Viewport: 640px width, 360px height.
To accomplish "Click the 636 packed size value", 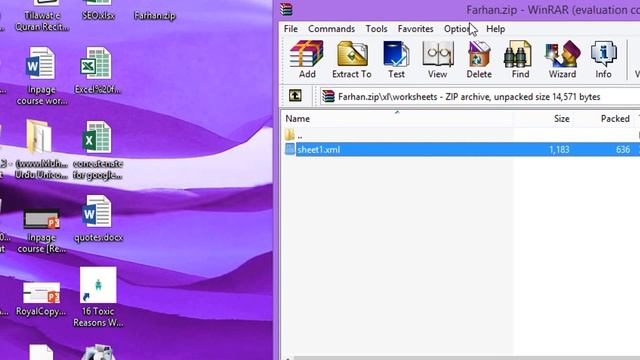I will (623, 150).
